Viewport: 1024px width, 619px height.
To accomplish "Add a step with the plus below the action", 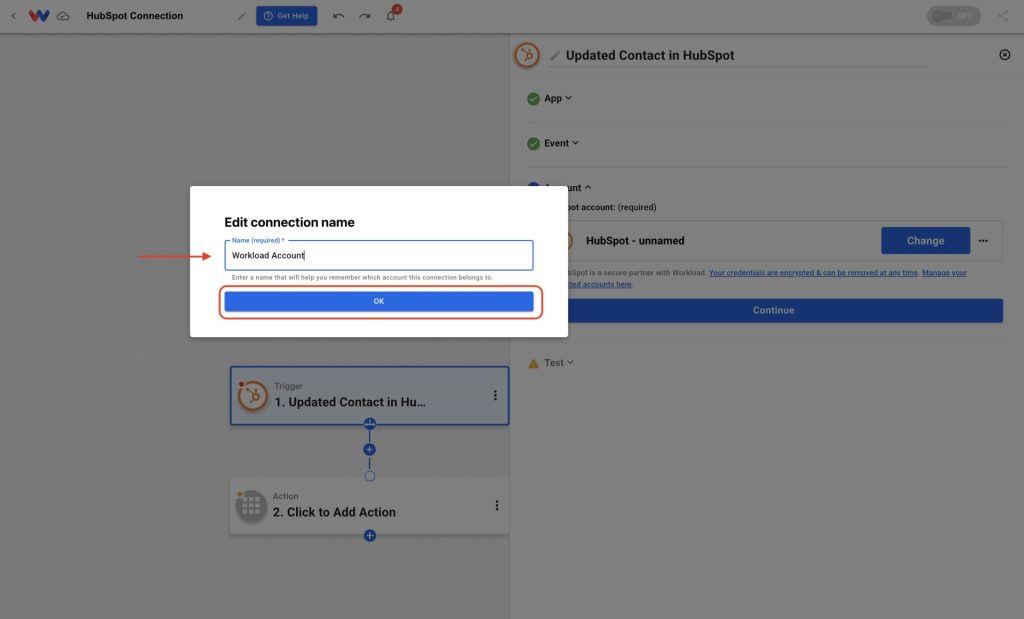I will pos(370,535).
